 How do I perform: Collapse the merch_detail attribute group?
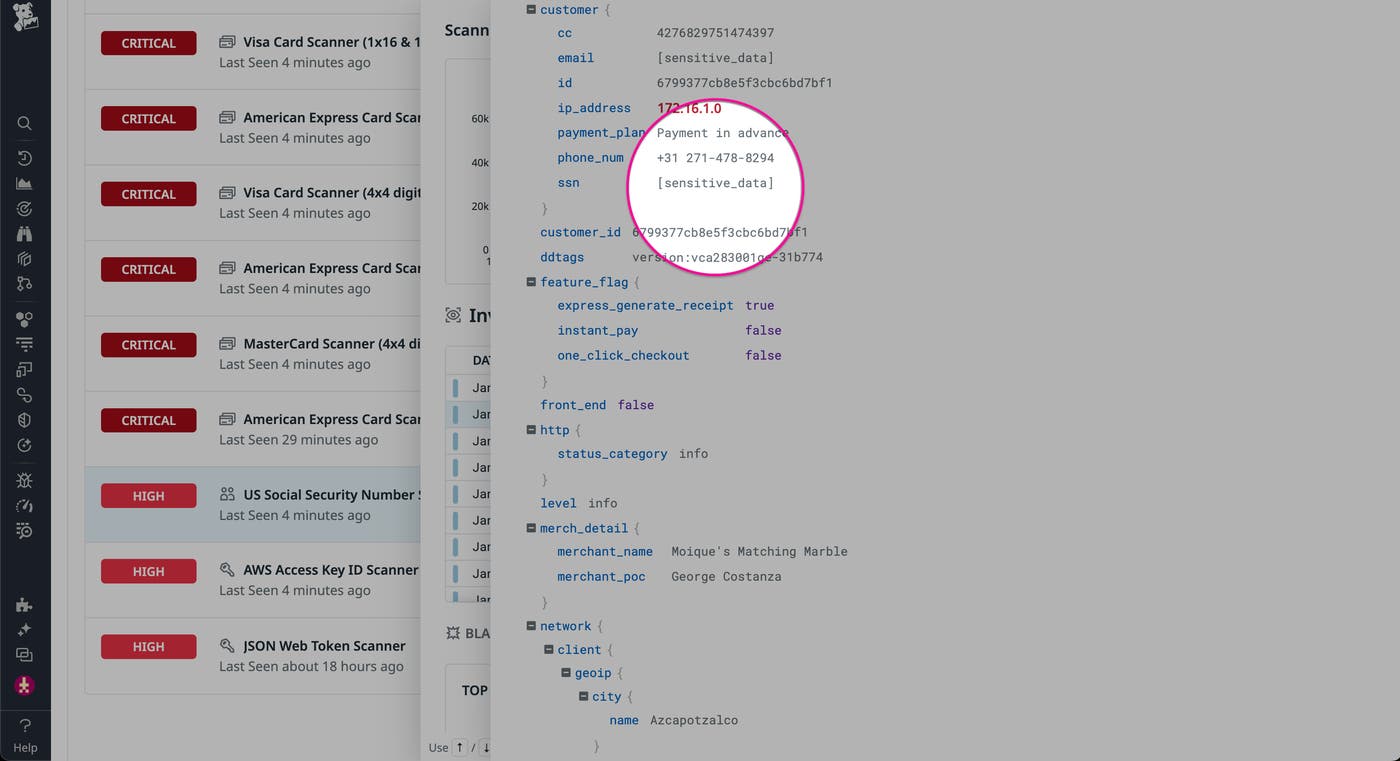point(532,528)
